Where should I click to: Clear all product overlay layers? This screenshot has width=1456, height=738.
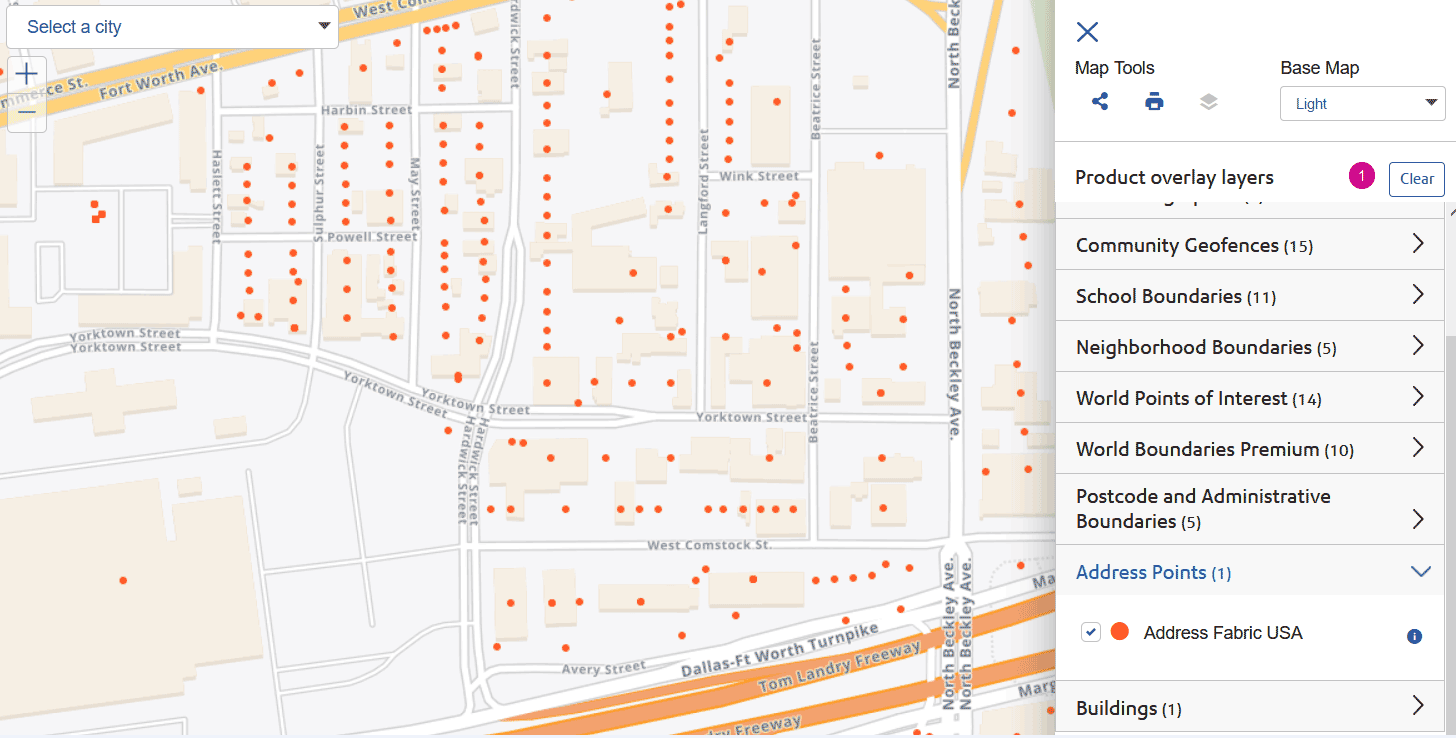point(1416,178)
